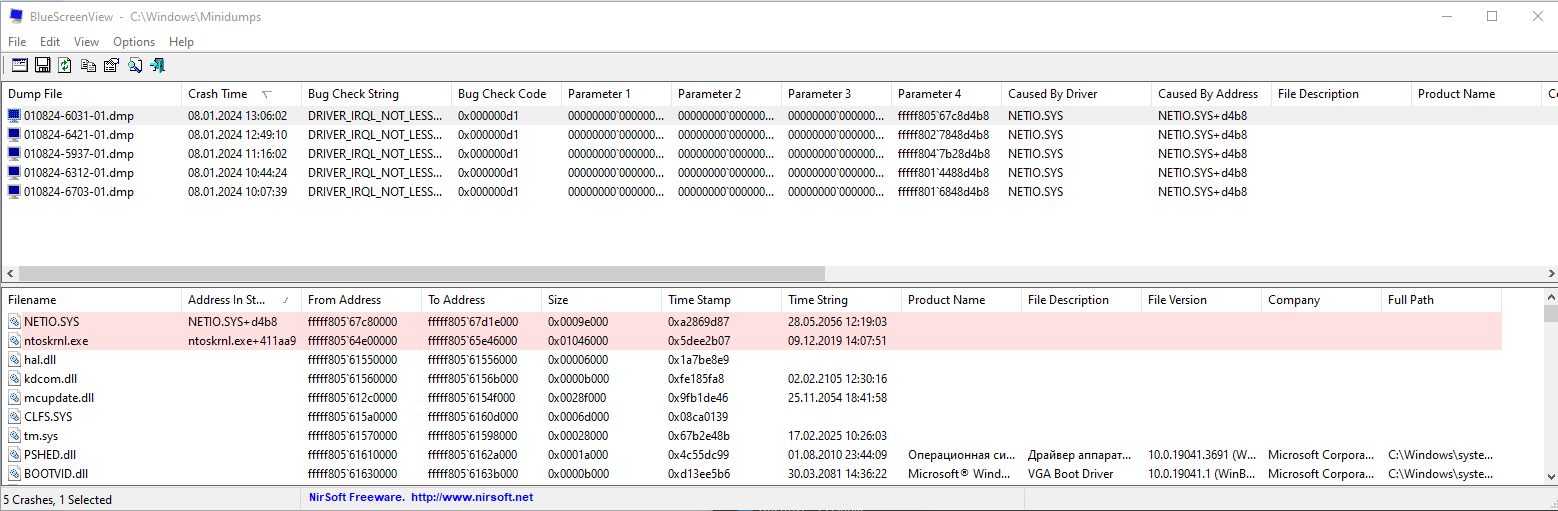Image resolution: width=1558 pixels, height=511 pixels.
Task: Click the lower pane vertical scrollbar thumb
Action: click(1550, 314)
